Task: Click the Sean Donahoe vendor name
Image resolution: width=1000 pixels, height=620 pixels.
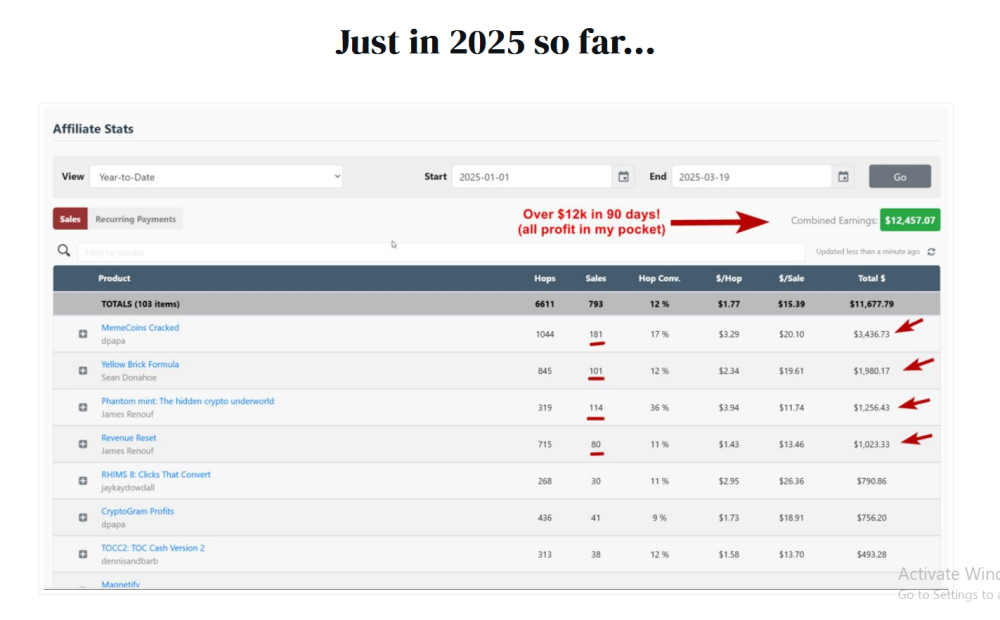Action: coord(129,378)
